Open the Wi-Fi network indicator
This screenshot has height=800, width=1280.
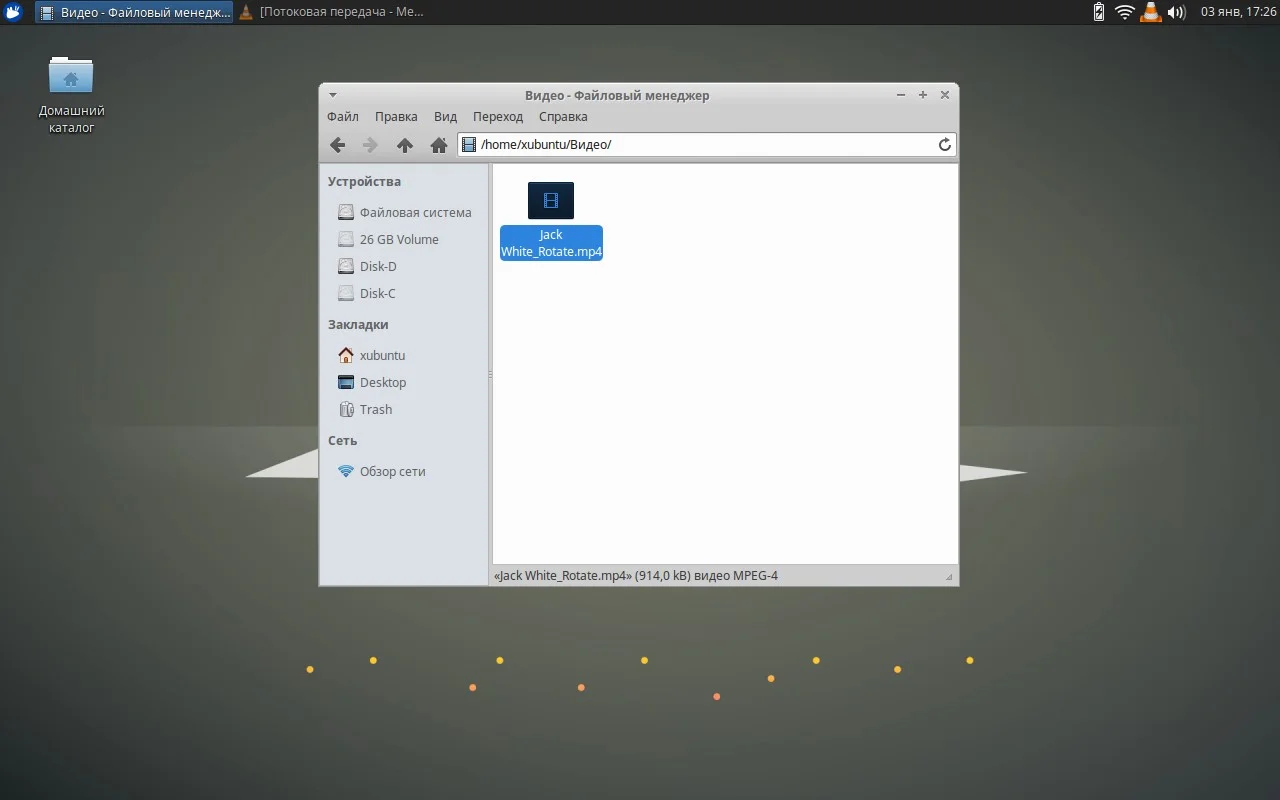click(1125, 12)
